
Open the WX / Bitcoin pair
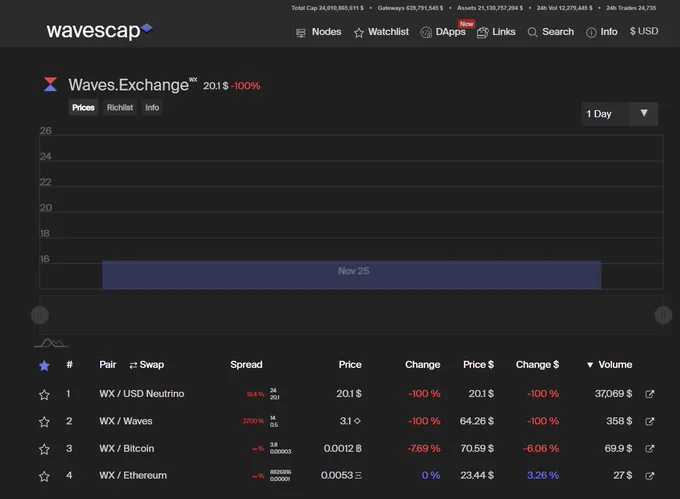127,448
